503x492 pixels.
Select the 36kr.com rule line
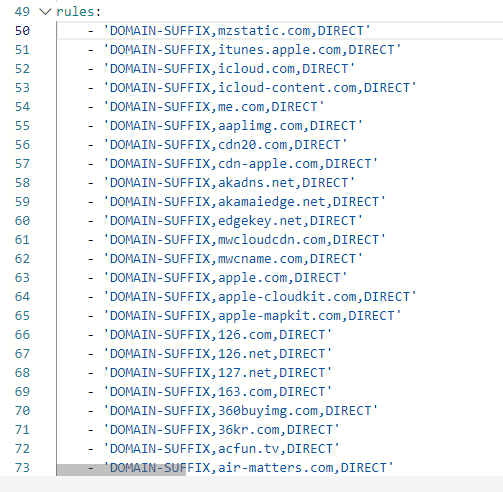[221, 430]
